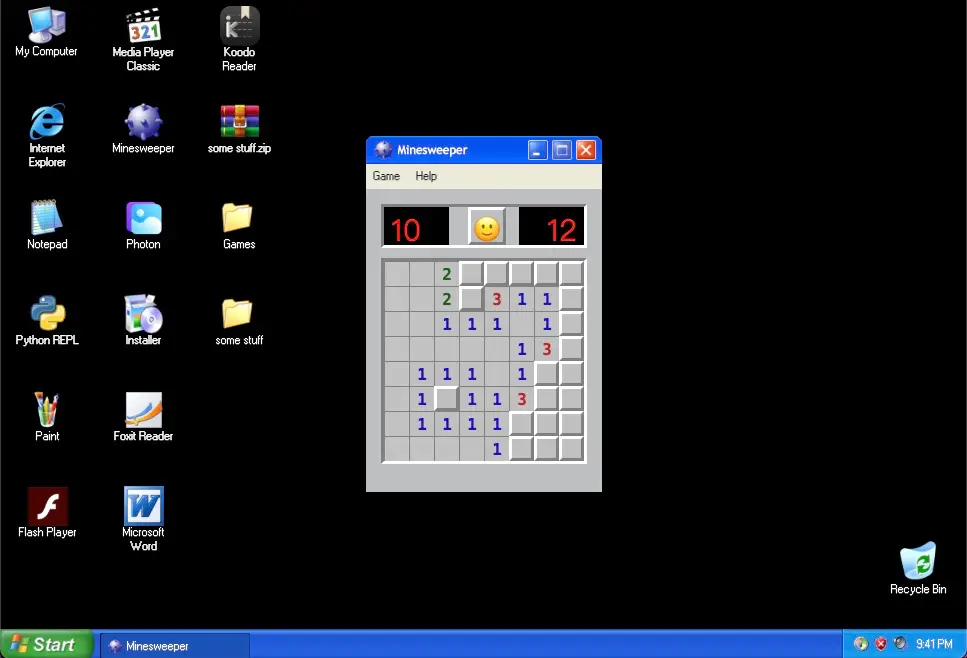Screen dimensions: 967x658
Task: Select the Installer desktop icon
Action: [x=143, y=321]
